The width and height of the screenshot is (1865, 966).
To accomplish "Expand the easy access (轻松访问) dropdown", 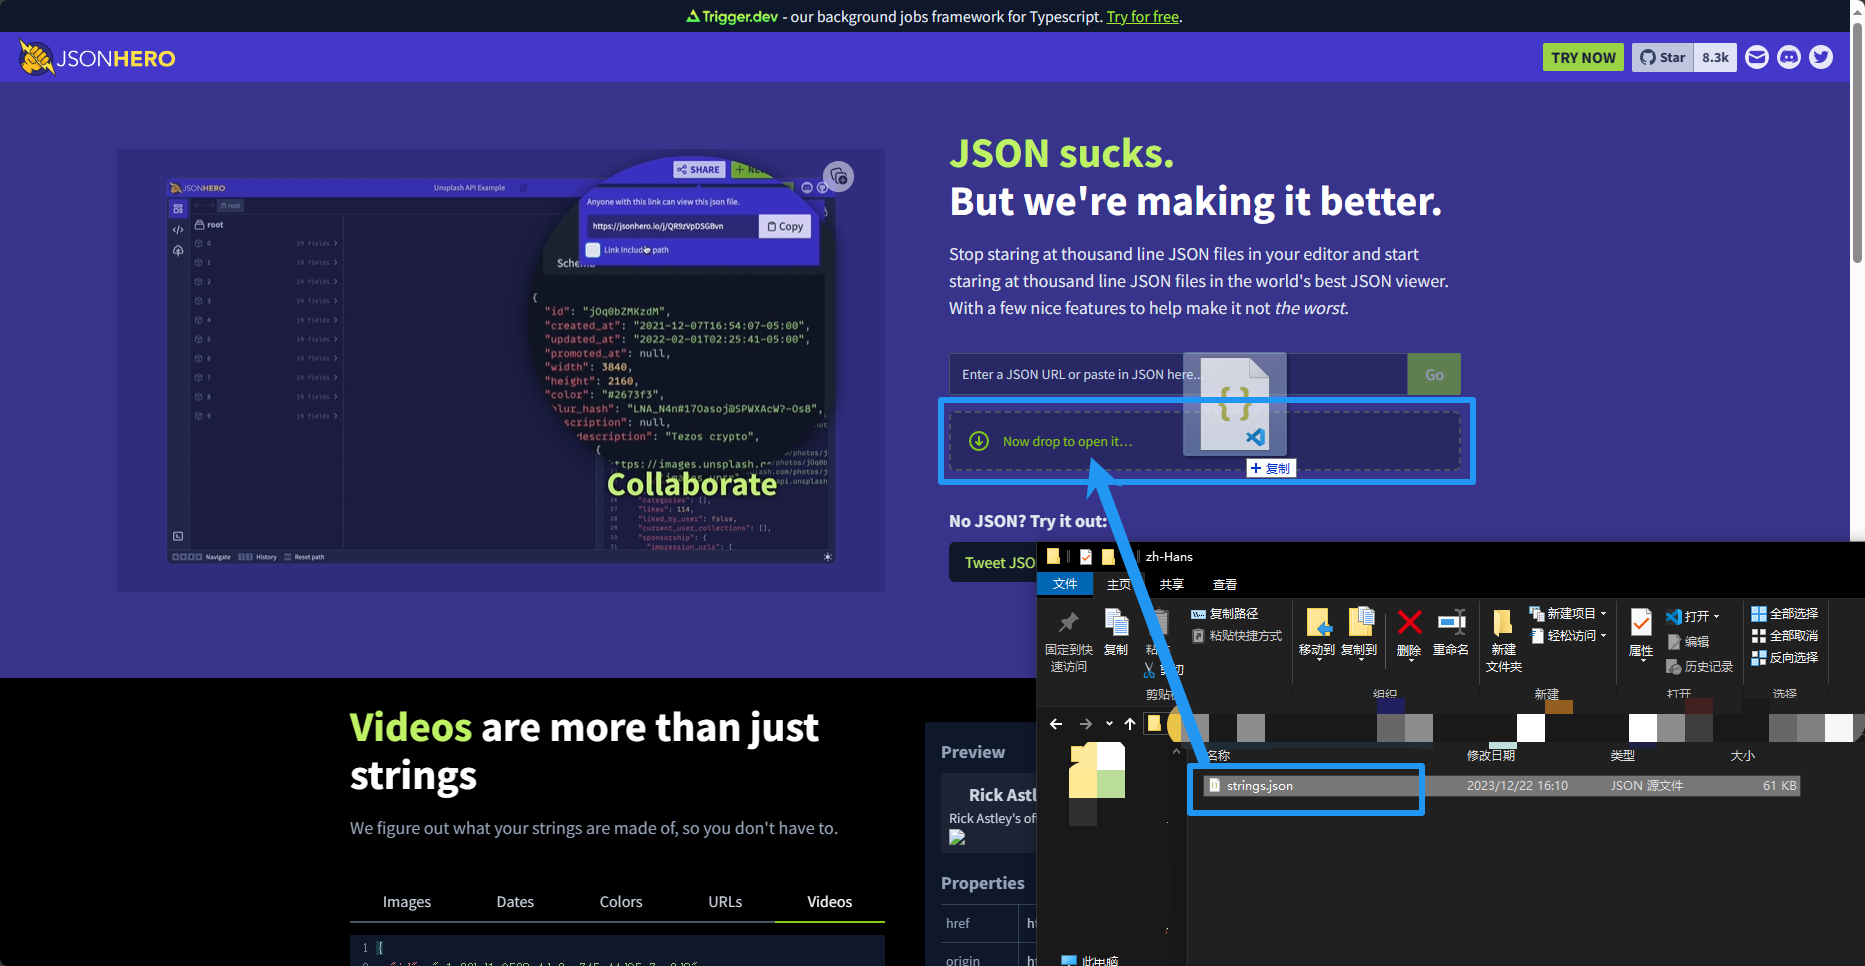I will tap(1603, 636).
